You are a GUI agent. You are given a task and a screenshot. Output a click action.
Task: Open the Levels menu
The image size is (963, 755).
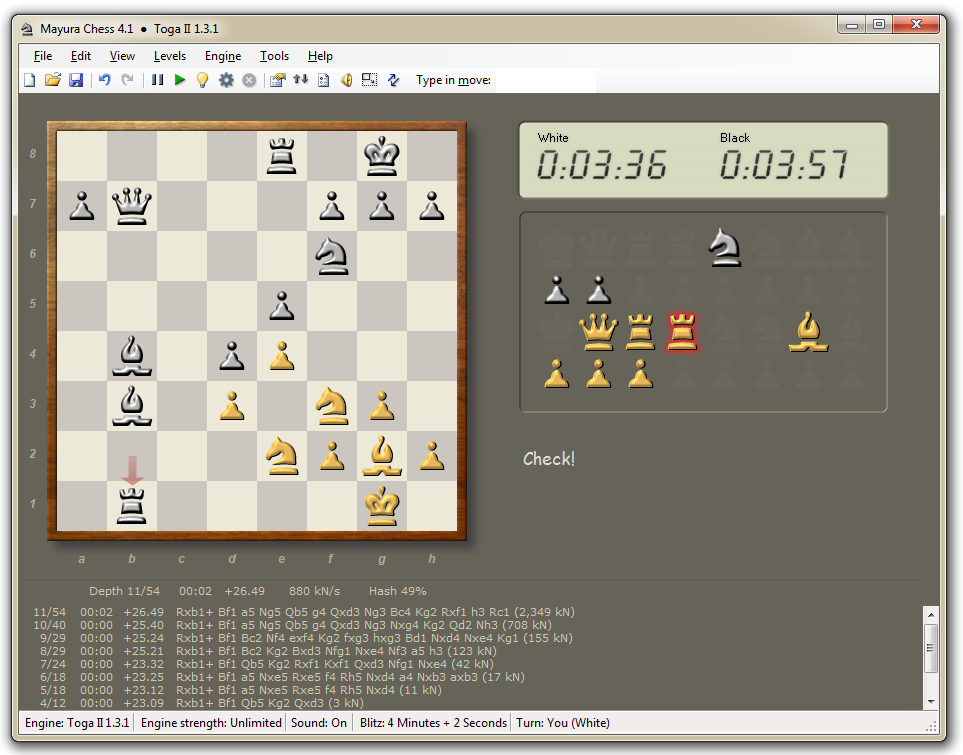(170, 56)
